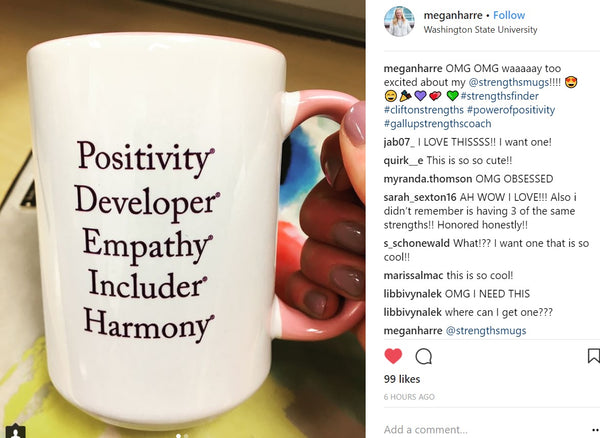Open the more options dots icon
This screenshot has width=600, height=438.
[x=595, y=430]
